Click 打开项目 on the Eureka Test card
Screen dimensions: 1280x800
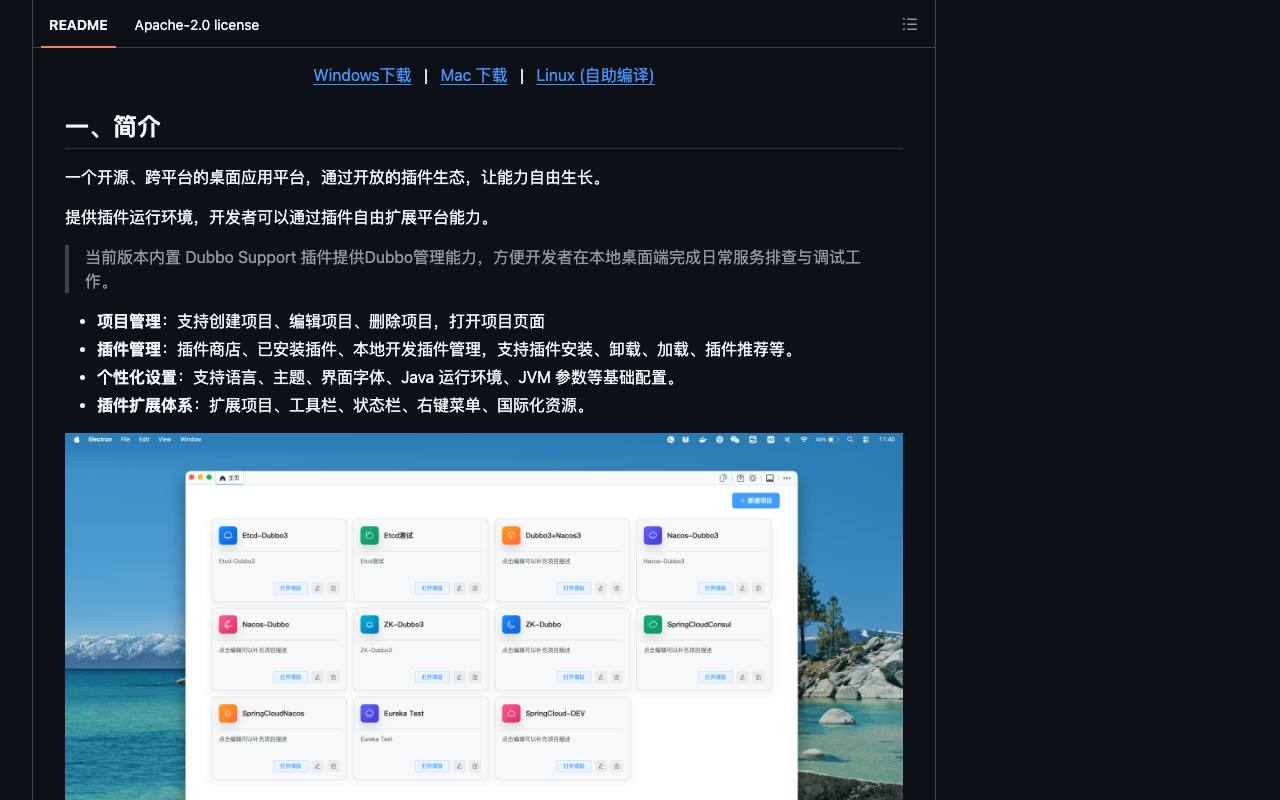coord(432,766)
